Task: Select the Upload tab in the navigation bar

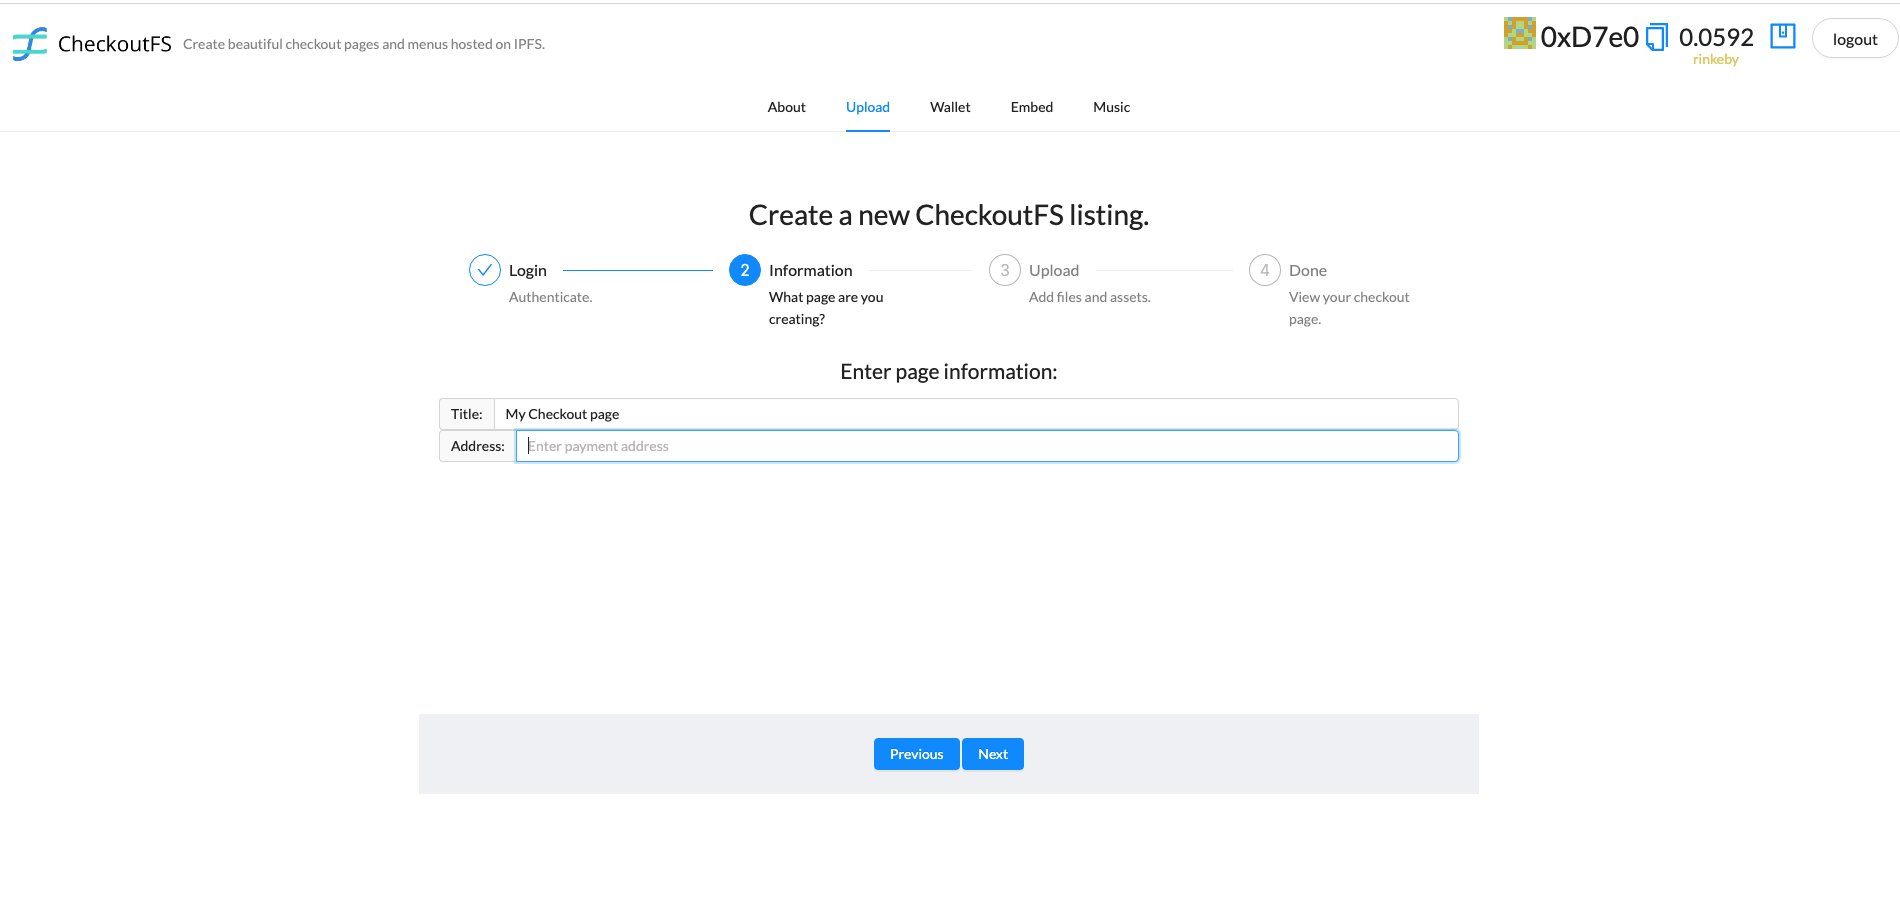Action: tap(868, 107)
